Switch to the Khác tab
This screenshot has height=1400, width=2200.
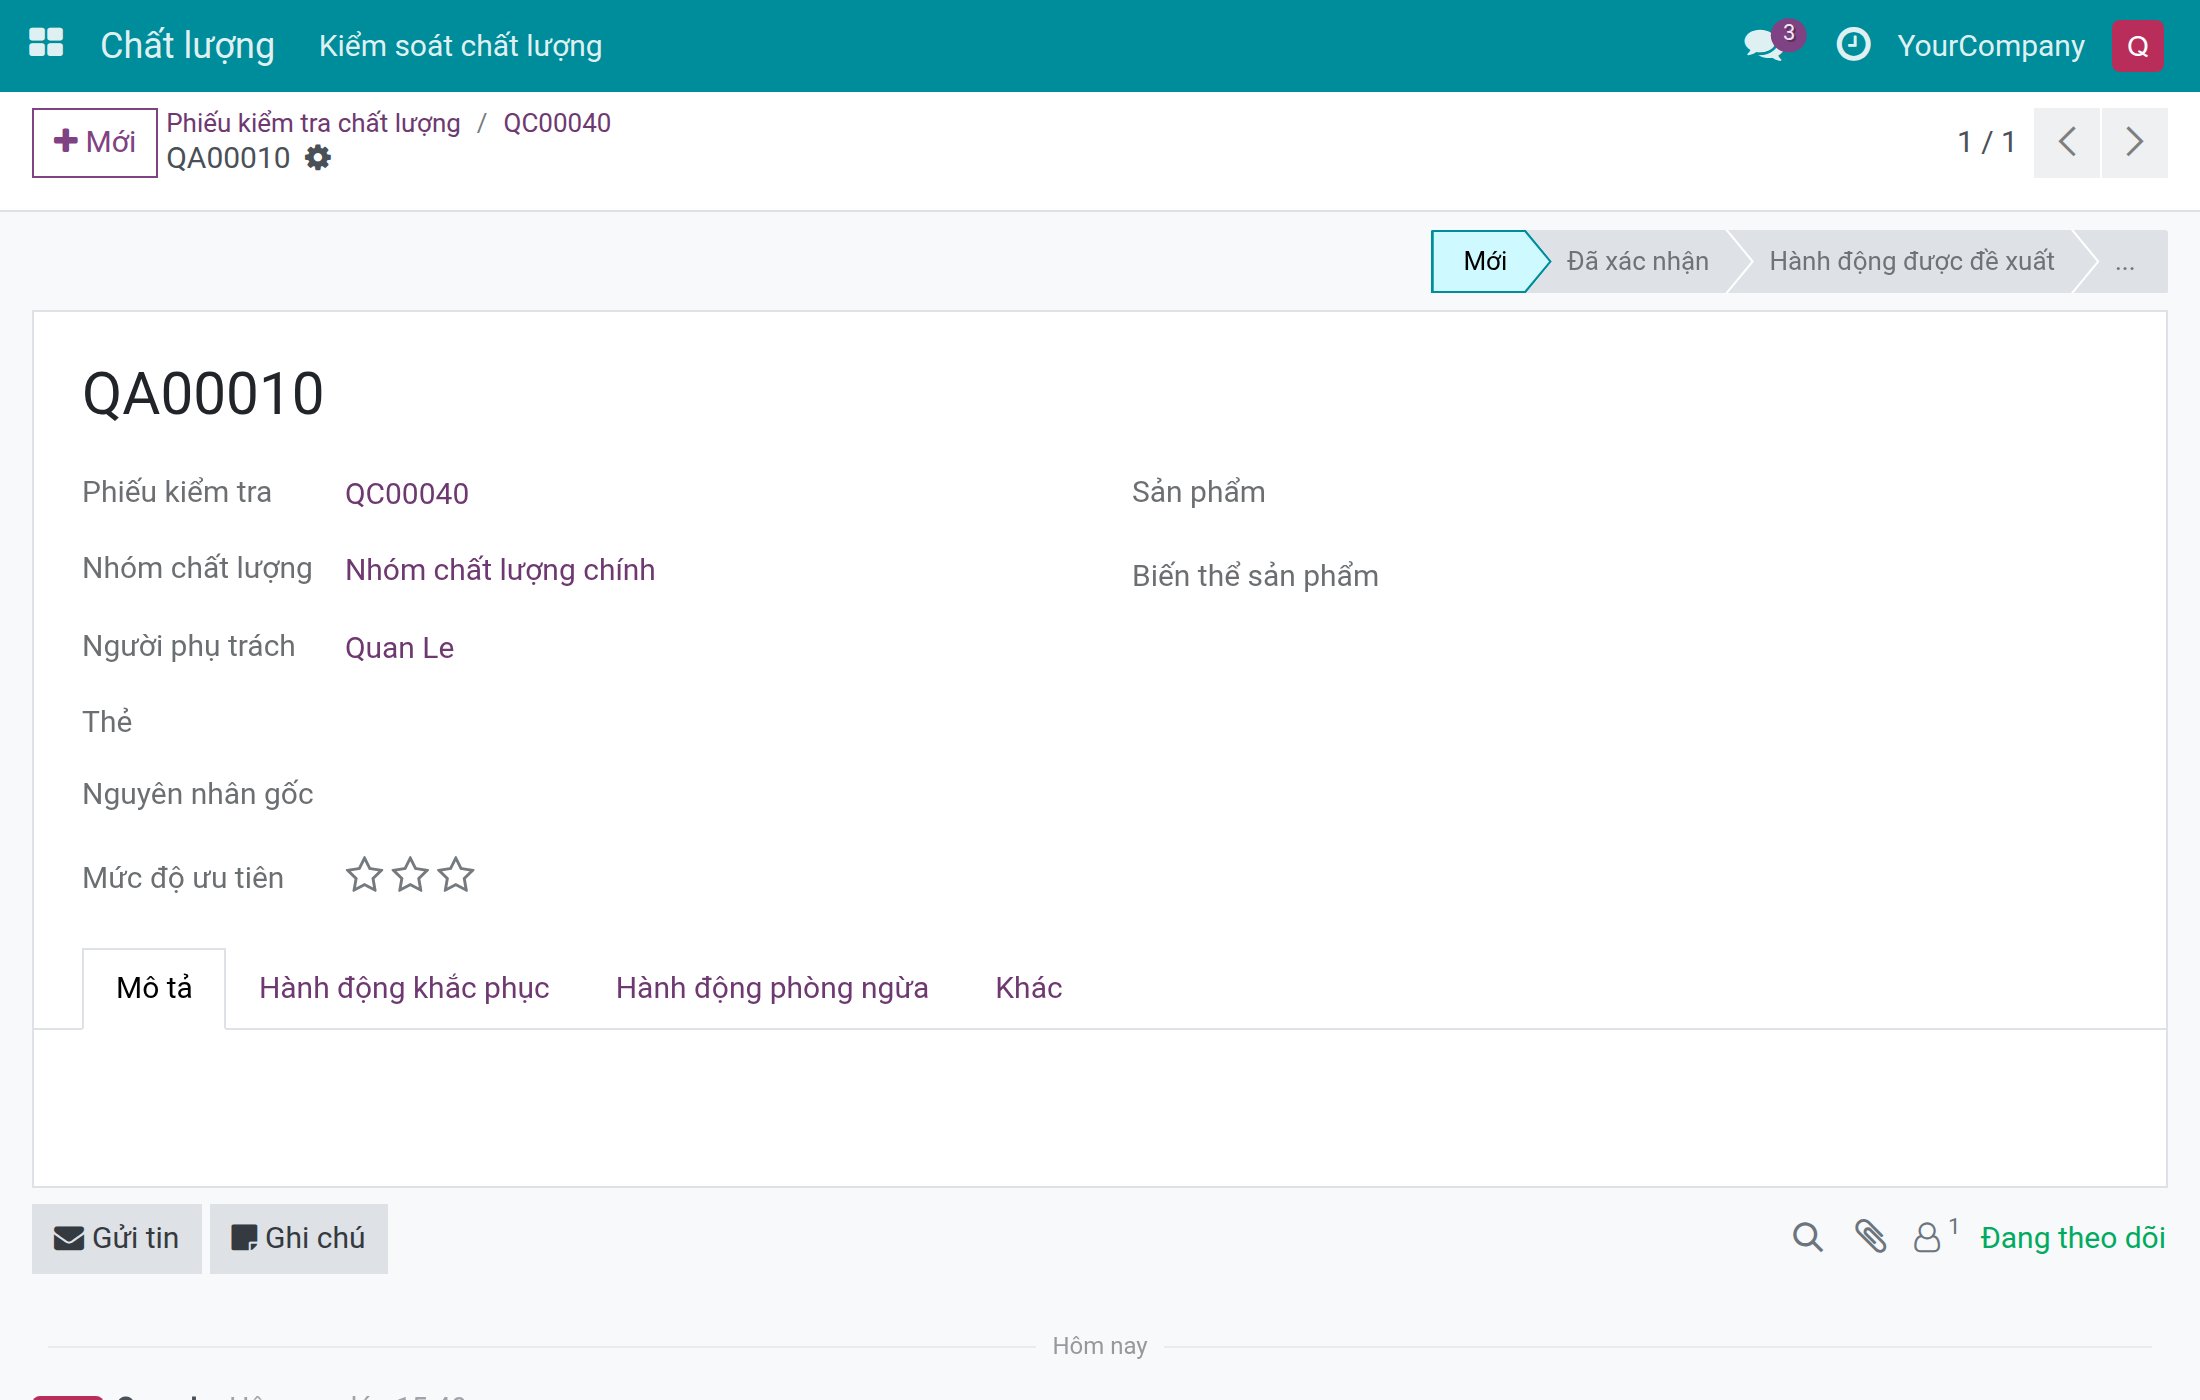point(1028,988)
